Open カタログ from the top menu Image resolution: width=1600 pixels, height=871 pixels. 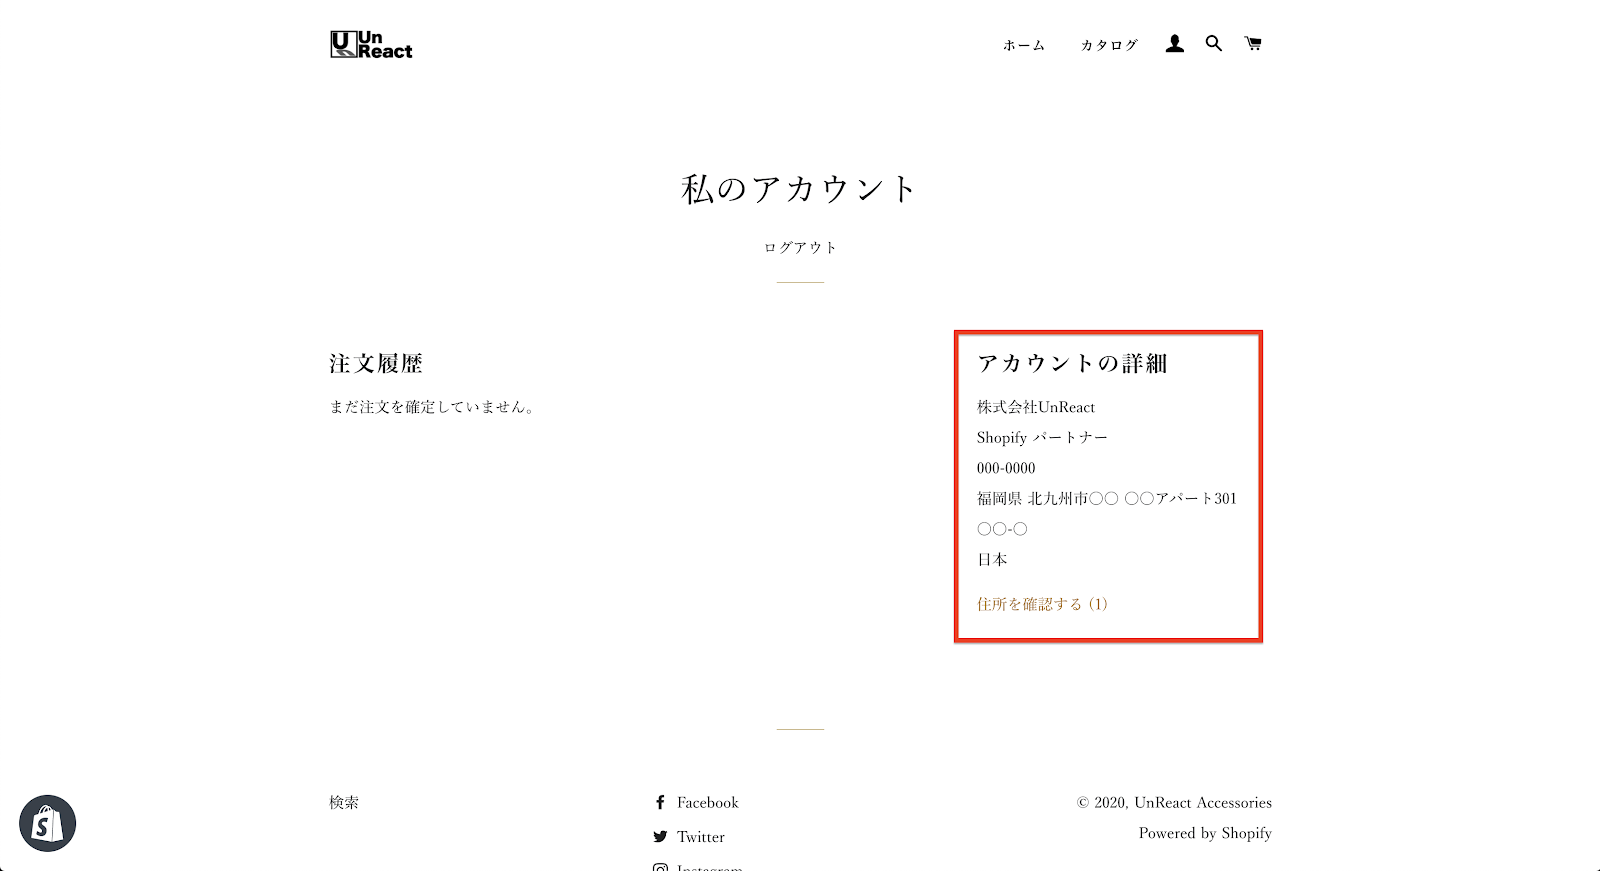pyautogui.click(x=1109, y=45)
